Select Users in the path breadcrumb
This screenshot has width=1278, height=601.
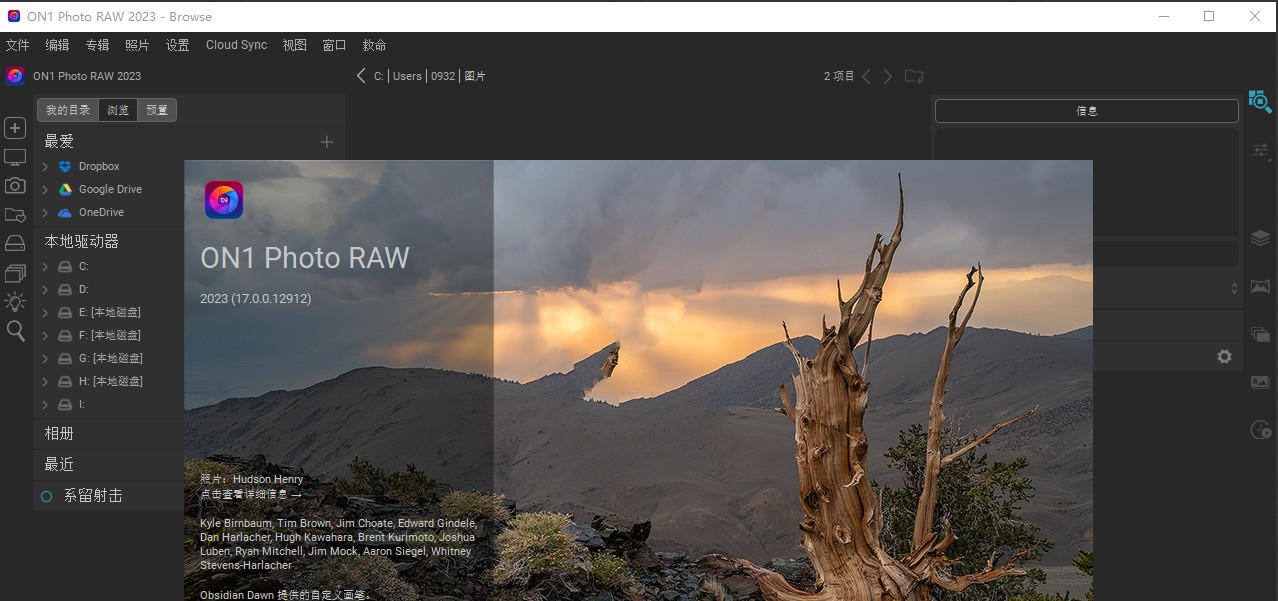click(407, 76)
